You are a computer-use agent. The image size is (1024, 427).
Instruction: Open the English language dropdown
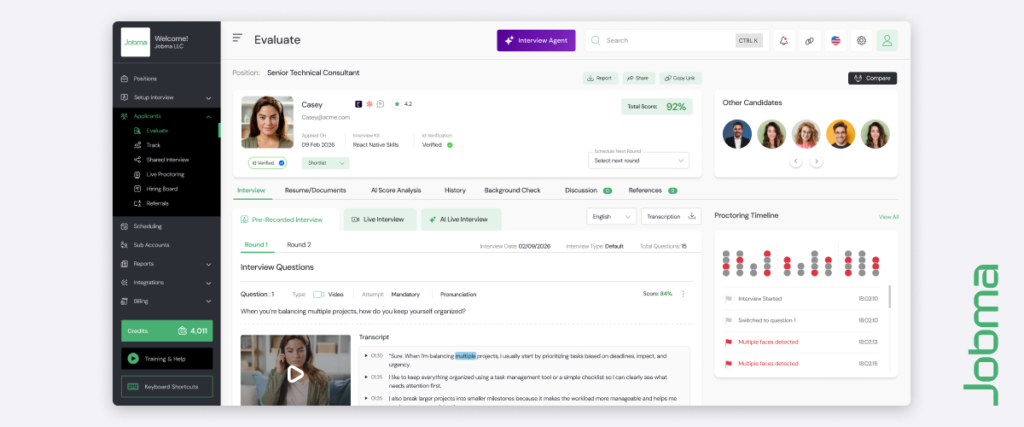click(x=611, y=216)
